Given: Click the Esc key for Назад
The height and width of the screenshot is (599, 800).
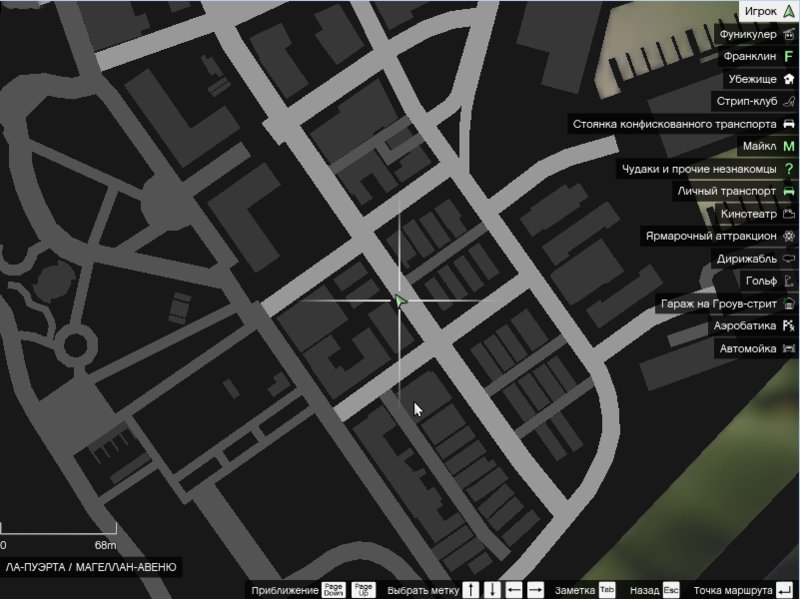Looking at the screenshot, I should (x=671, y=590).
